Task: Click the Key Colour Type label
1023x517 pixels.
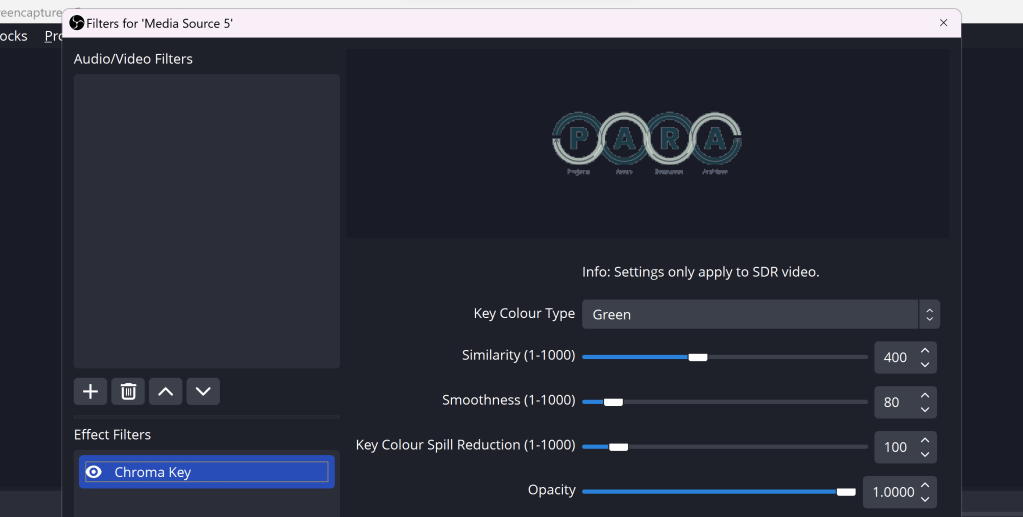Action: coord(524,314)
